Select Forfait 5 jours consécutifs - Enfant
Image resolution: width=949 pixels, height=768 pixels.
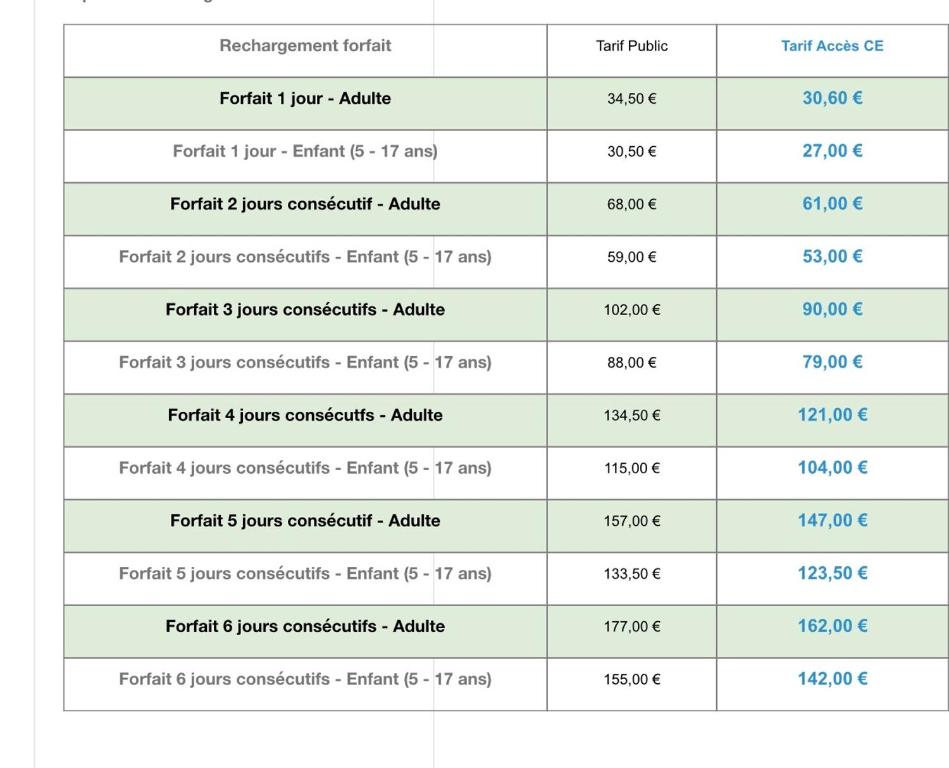click(x=305, y=574)
